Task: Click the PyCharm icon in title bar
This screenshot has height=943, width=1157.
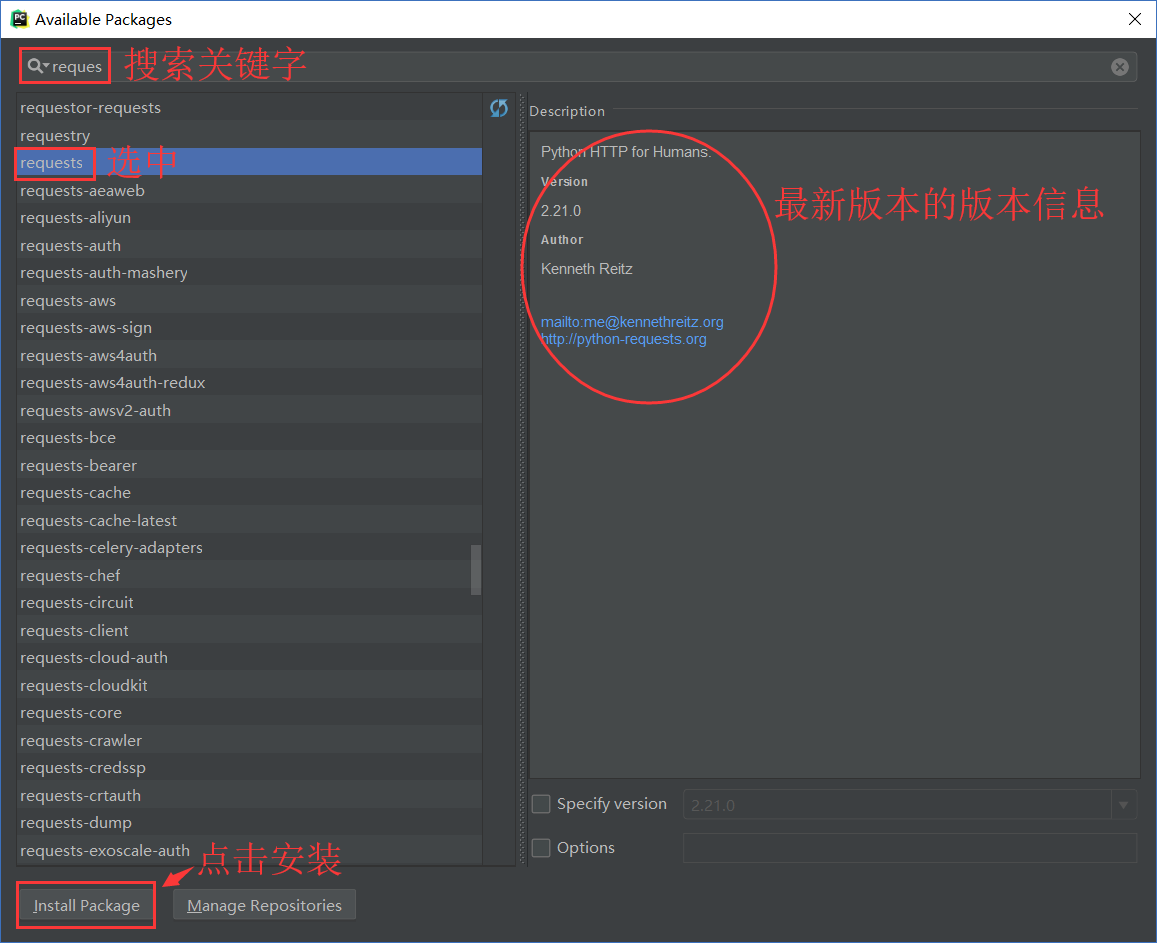Action: pos(19,19)
